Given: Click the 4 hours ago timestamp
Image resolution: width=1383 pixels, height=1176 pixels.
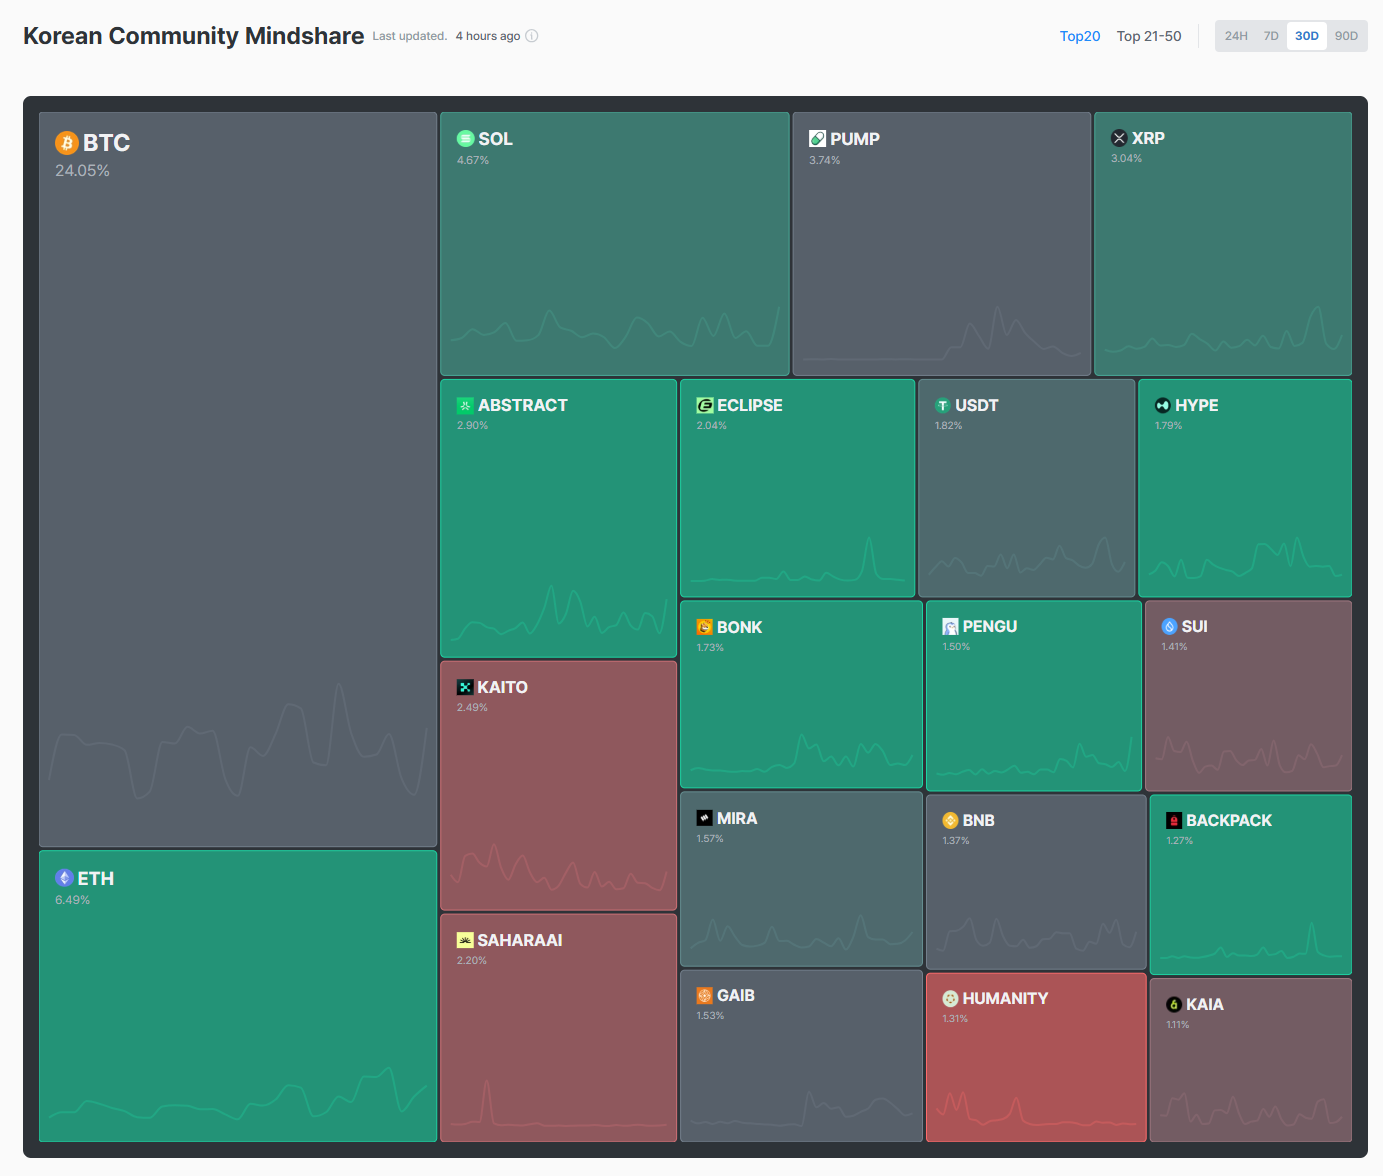Looking at the screenshot, I should (488, 36).
